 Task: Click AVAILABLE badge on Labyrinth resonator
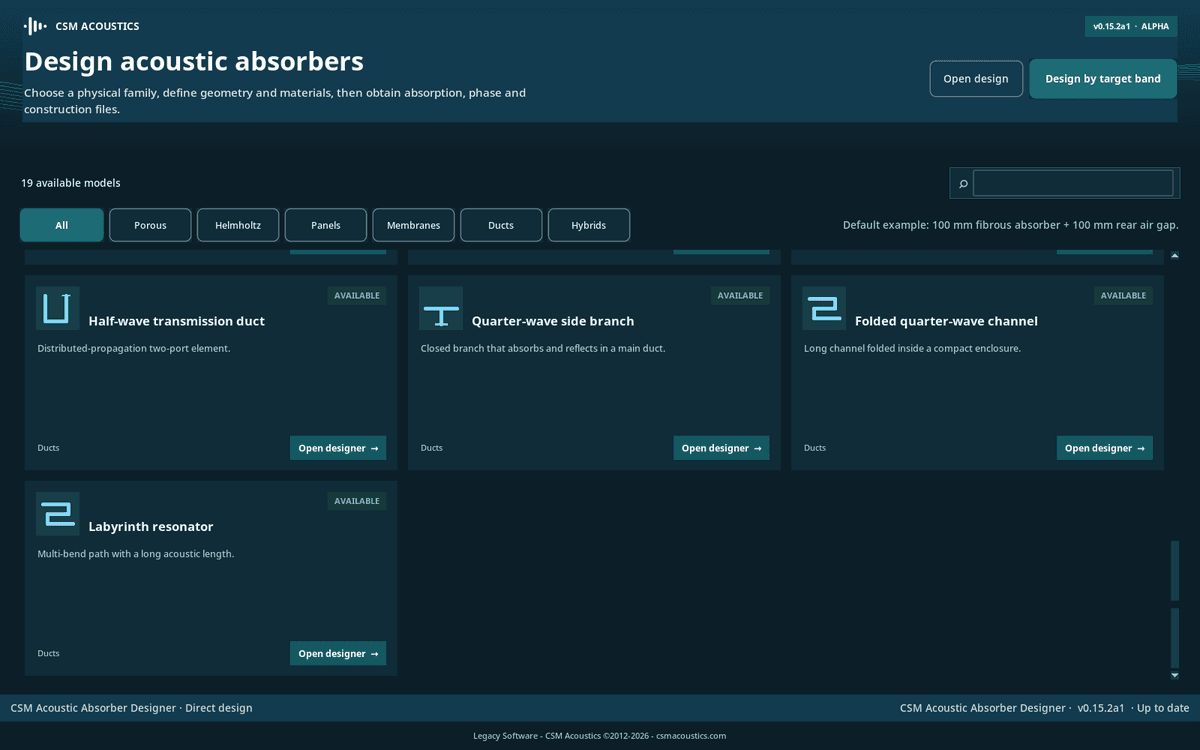click(357, 501)
